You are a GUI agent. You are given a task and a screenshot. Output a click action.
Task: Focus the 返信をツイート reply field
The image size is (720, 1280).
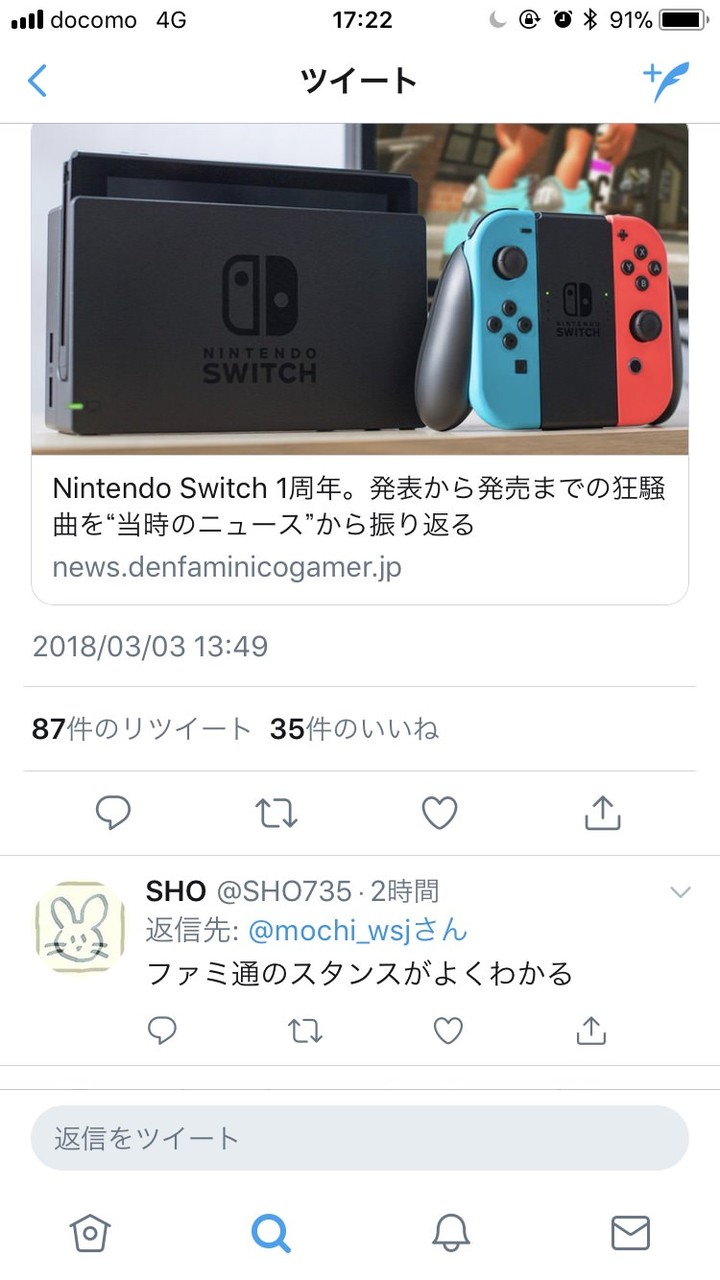(360, 1138)
